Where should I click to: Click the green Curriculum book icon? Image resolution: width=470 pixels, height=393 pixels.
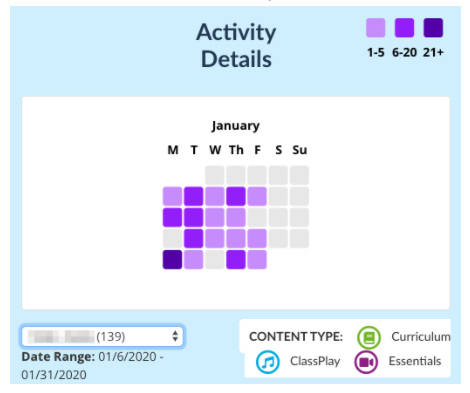[x=369, y=337]
